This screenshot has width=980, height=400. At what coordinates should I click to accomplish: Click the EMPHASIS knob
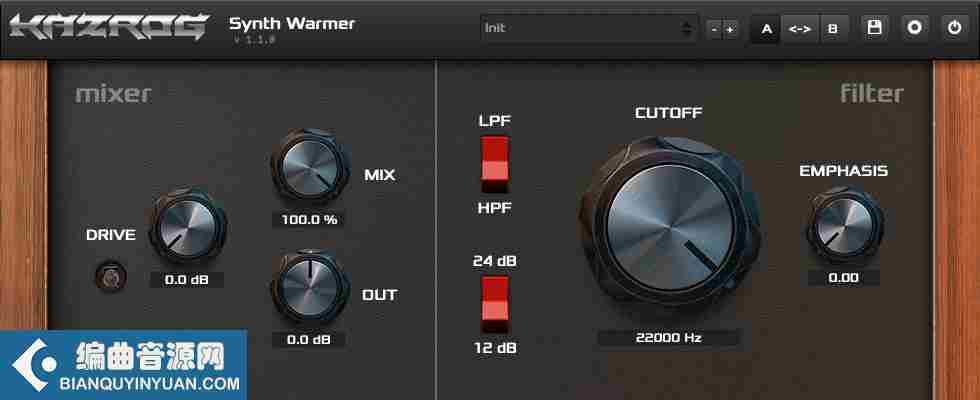coord(844,225)
